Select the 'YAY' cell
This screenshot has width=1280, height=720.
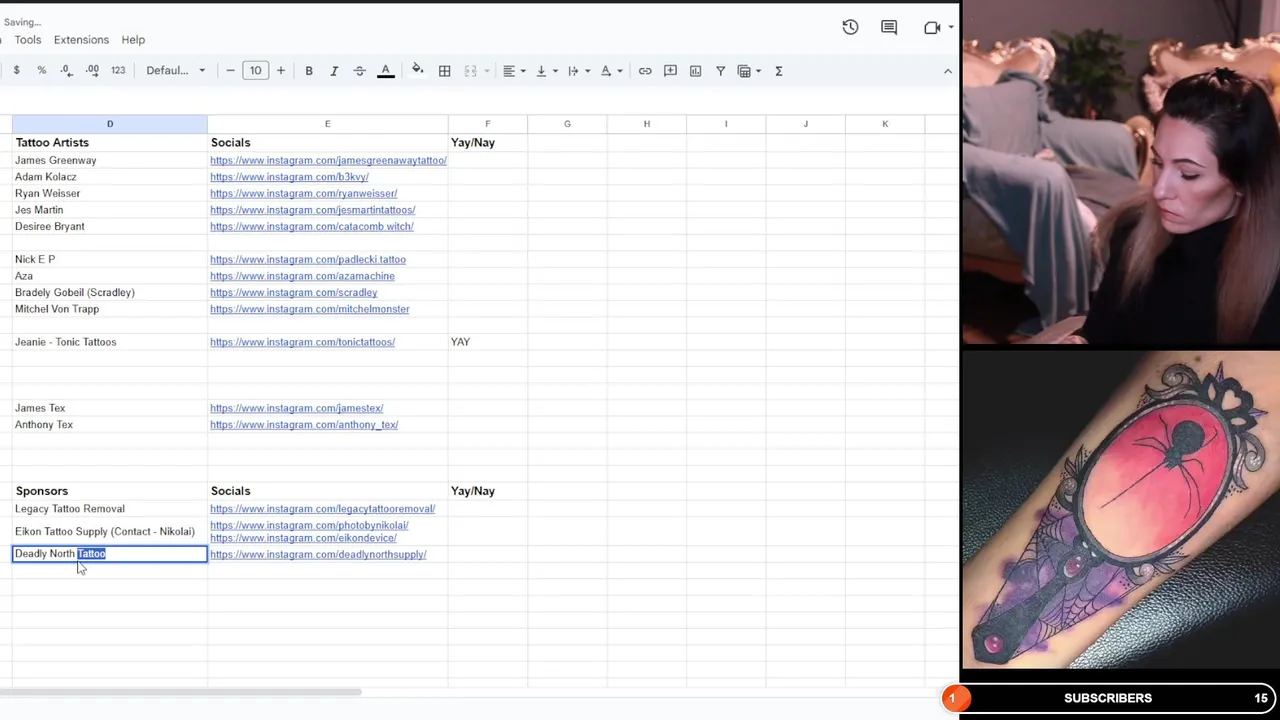[487, 342]
